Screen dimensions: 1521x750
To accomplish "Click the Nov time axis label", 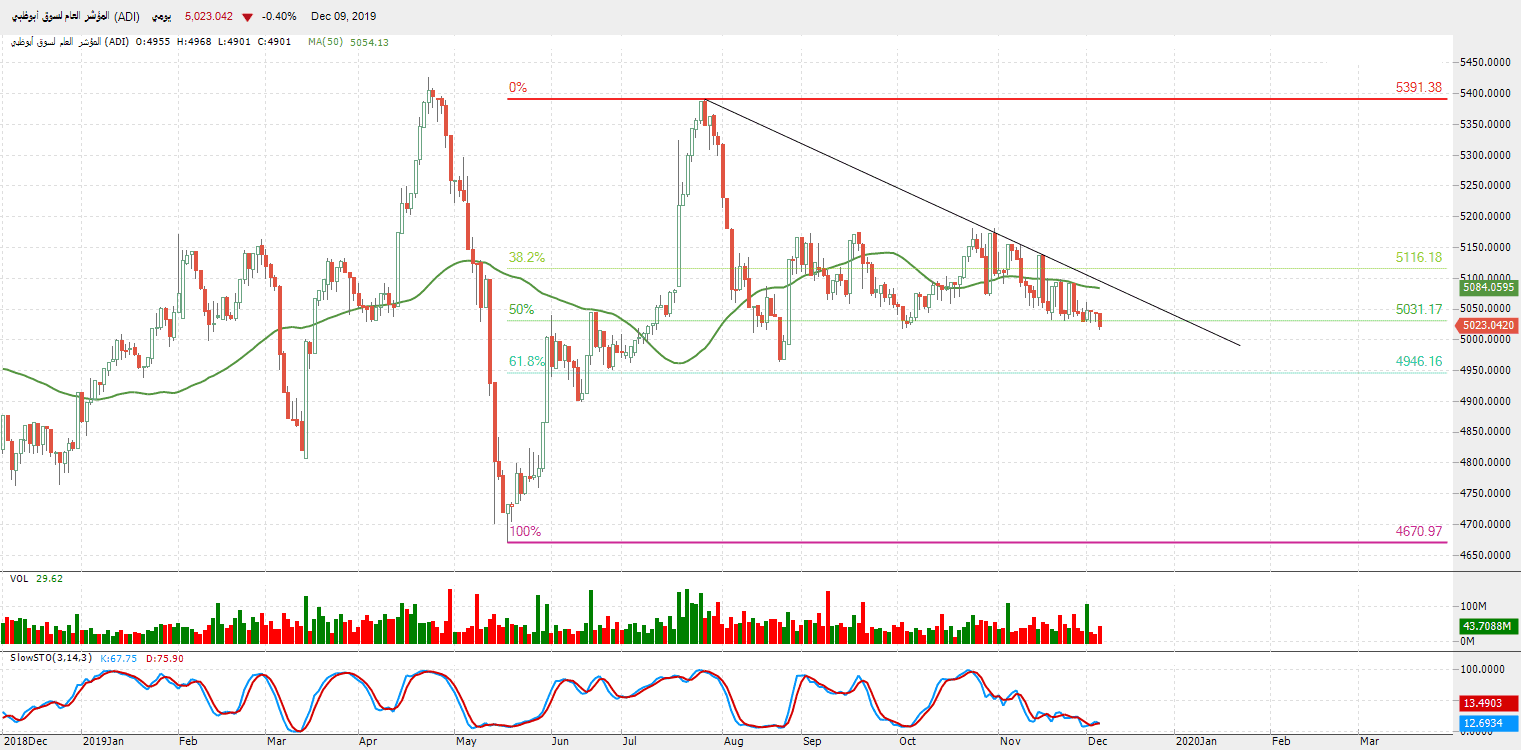I will [x=1010, y=742].
